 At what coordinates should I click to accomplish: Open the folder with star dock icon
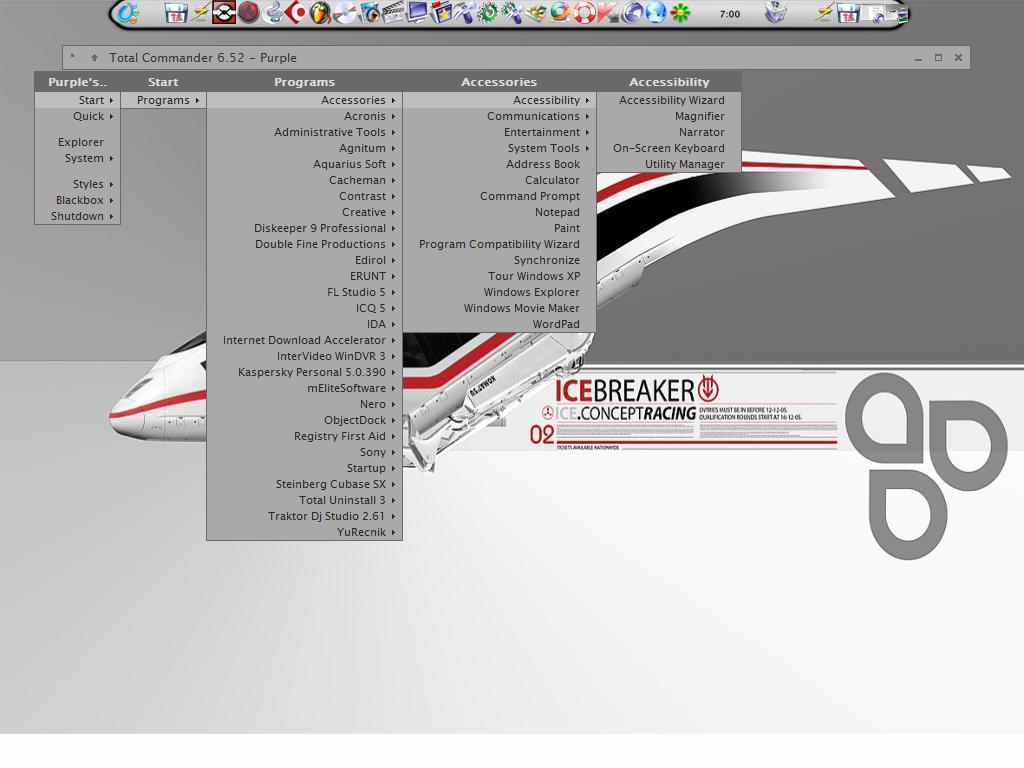tap(441, 13)
